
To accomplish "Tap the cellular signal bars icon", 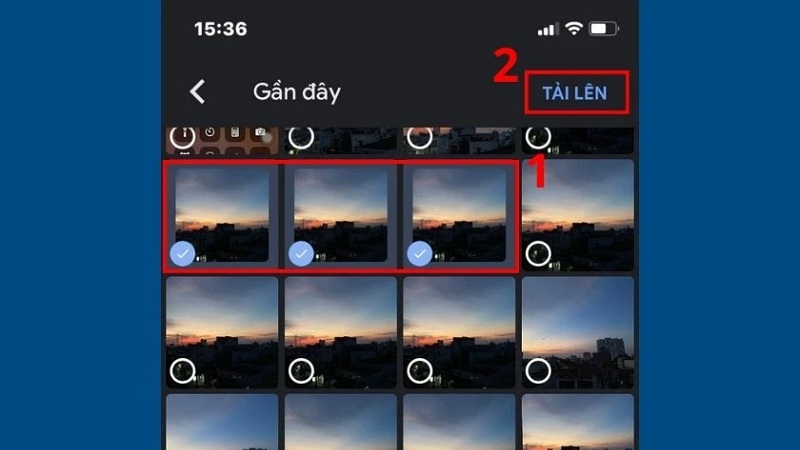I will coord(548,30).
